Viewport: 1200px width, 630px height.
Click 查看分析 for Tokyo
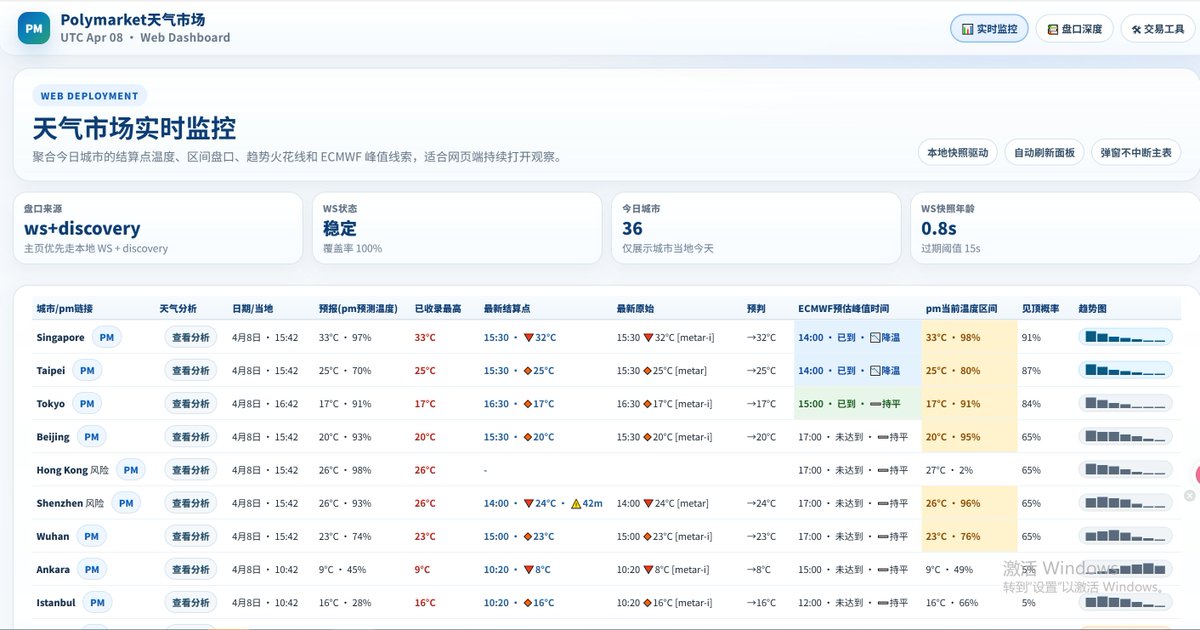point(190,404)
